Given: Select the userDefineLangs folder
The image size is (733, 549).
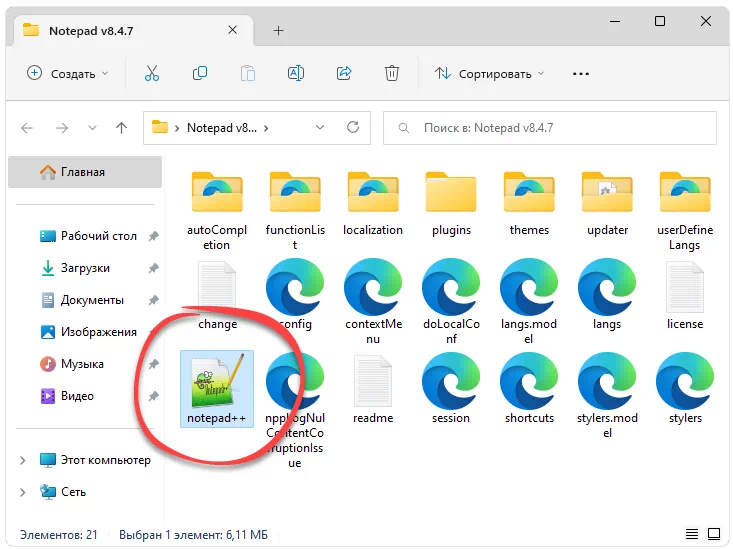Looking at the screenshot, I should point(685,211).
